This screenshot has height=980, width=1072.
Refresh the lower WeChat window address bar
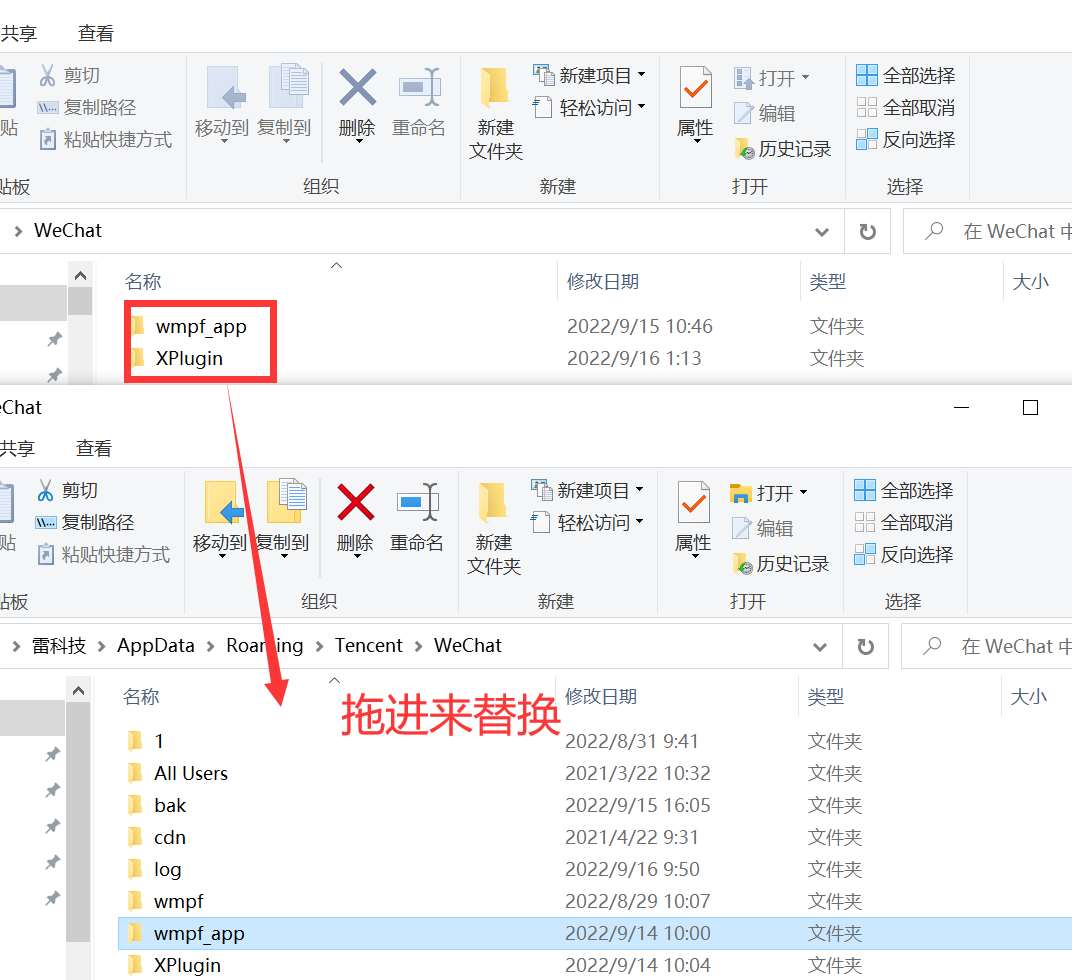click(x=866, y=646)
